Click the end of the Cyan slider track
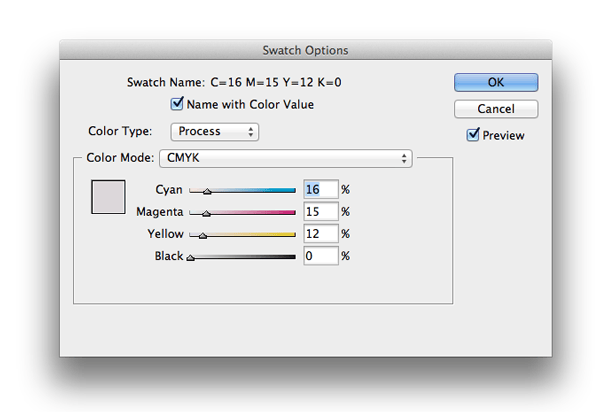The image size is (600, 412). [x=294, y=190]
